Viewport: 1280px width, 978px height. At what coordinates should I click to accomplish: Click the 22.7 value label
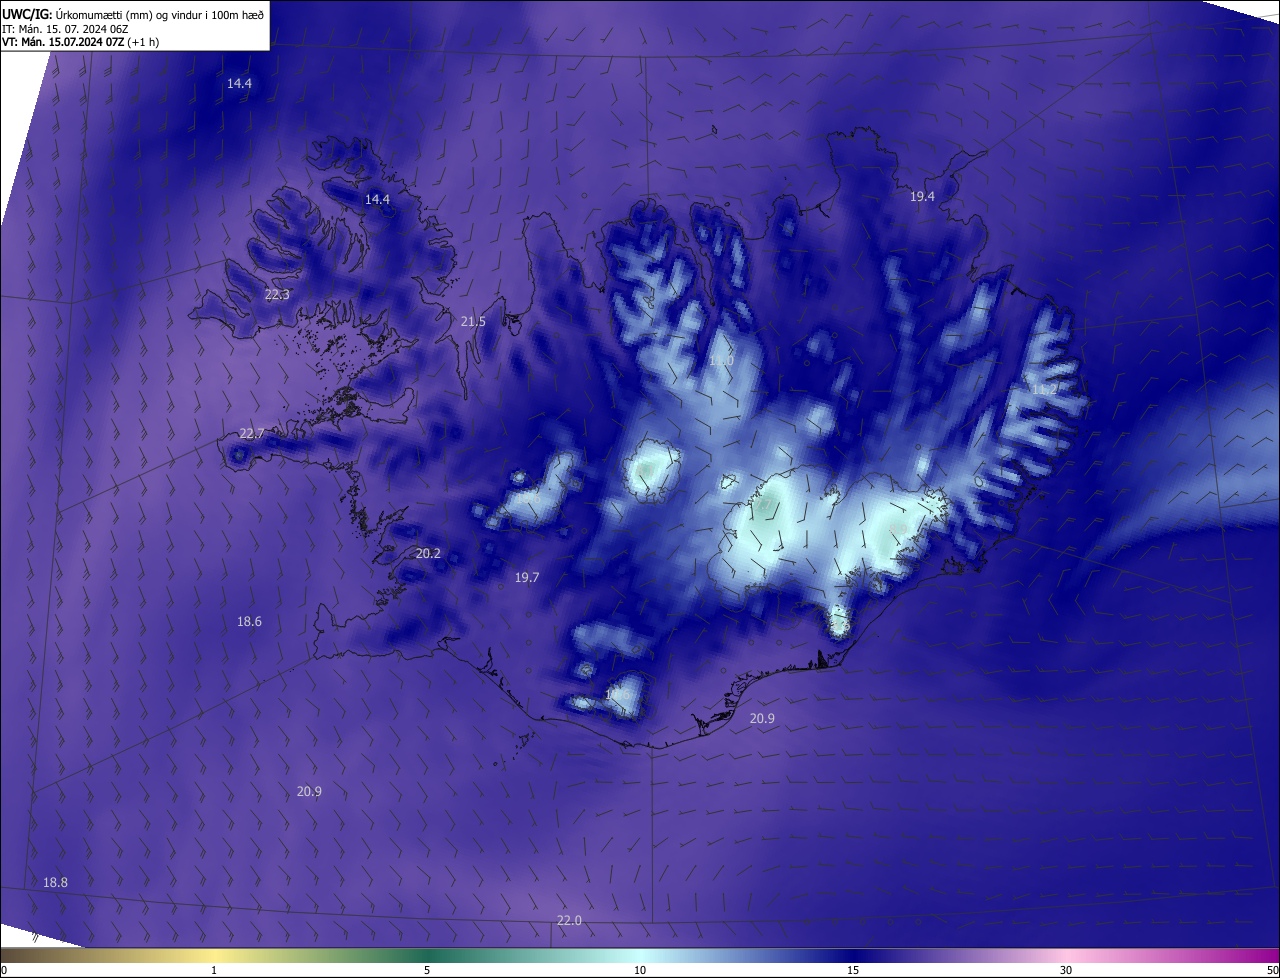(x=252, y=433)
